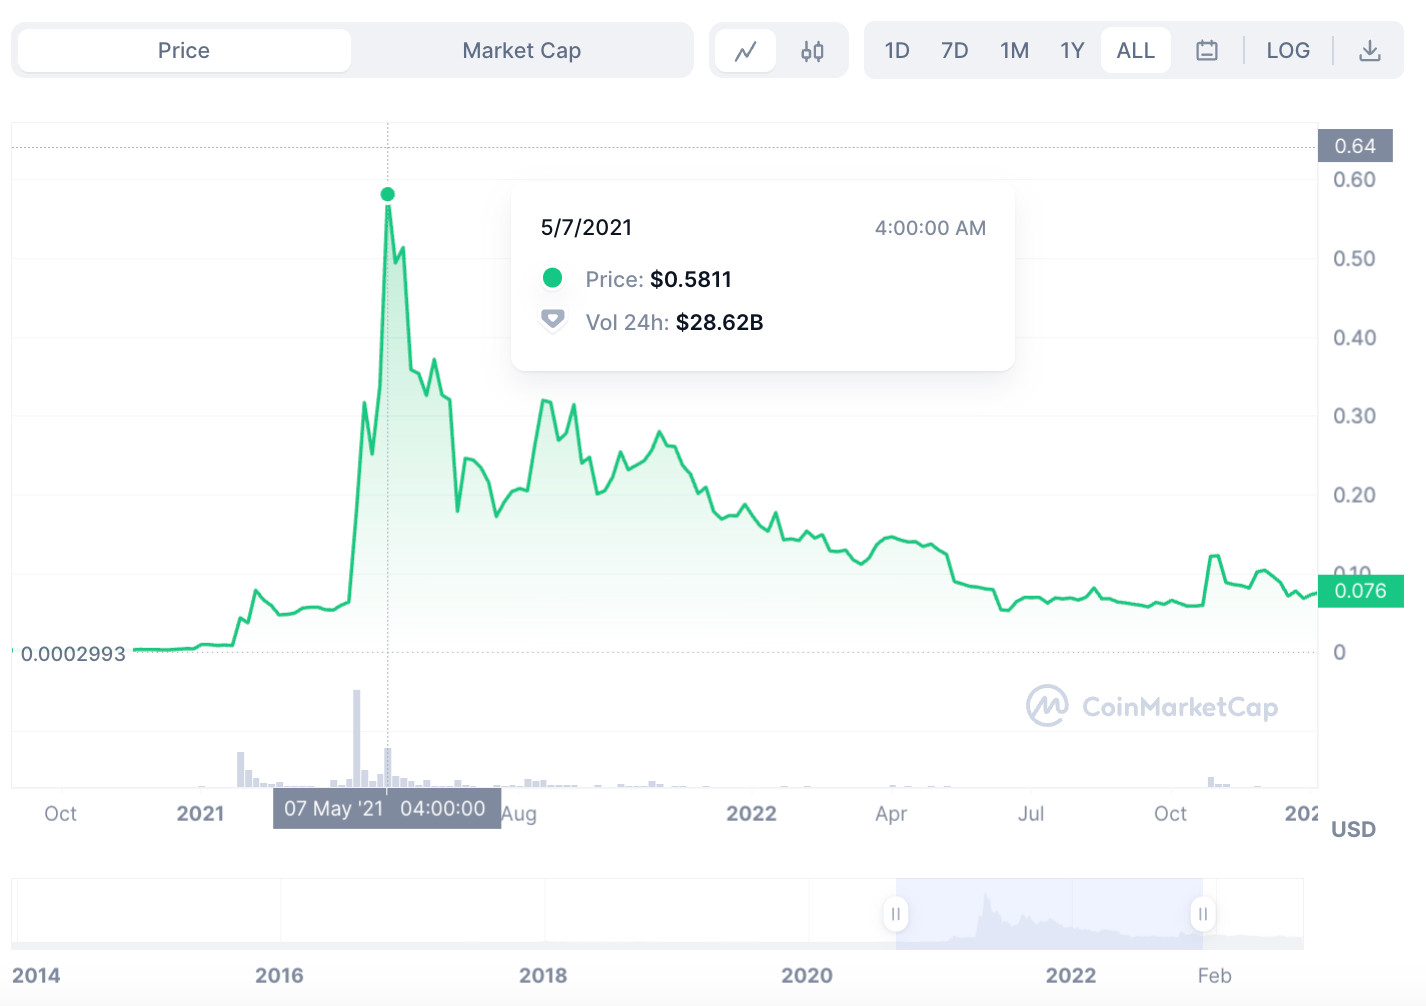Viewport: 1426px width, 1006px height.
Task: Click the 5/7/2021 date in tooltip
Action: (586, 227)
